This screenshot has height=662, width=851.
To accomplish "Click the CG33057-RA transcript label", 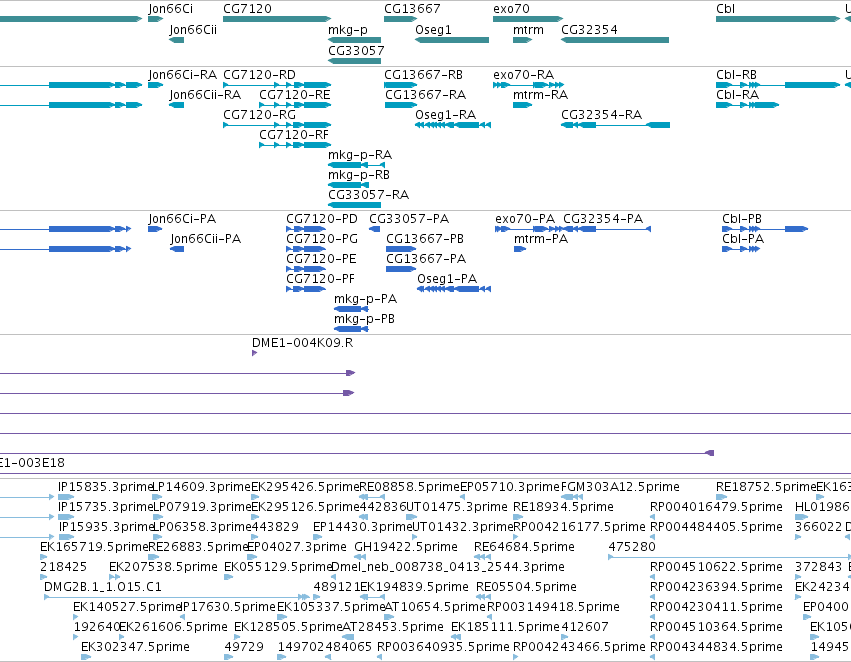I will click(369, 194).
